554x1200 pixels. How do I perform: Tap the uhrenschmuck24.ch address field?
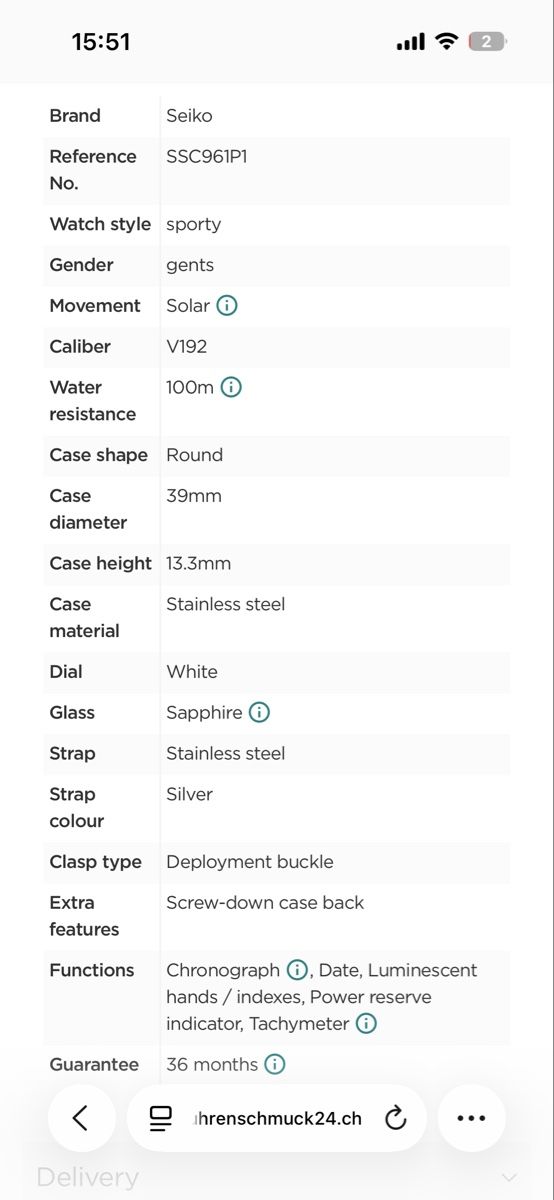277,1118
